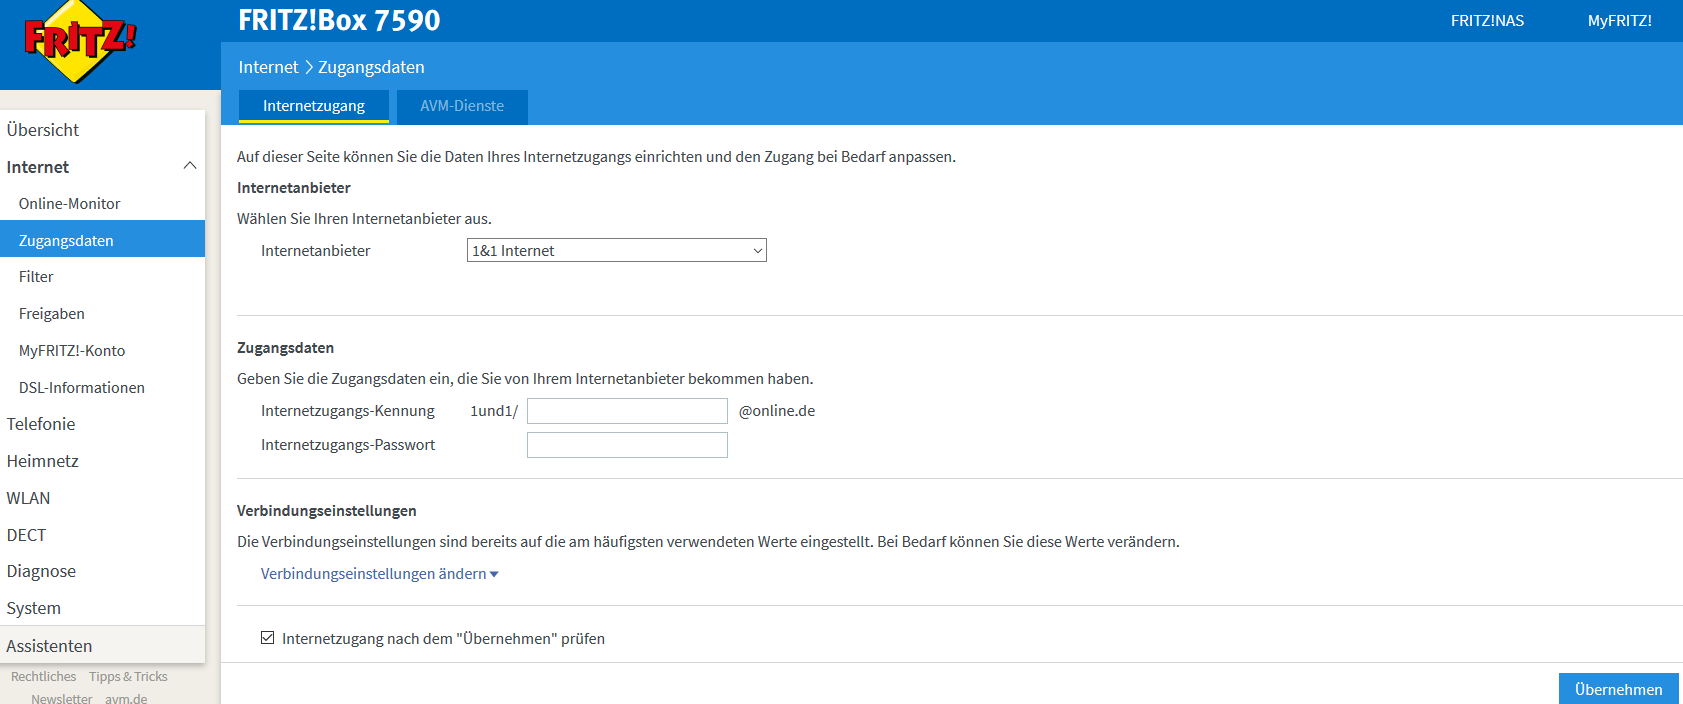Click the Rechtliches footer link

[x=43, y=677]
